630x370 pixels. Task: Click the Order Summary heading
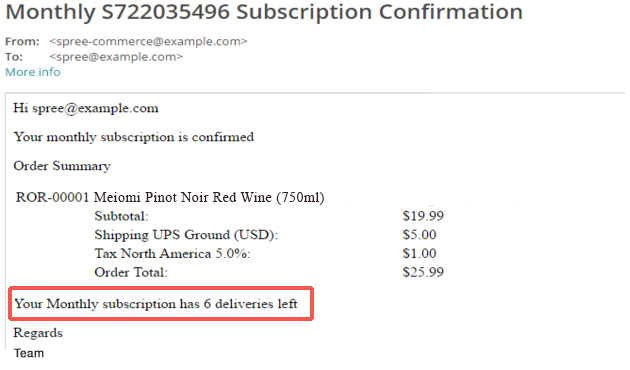point(62,166)
